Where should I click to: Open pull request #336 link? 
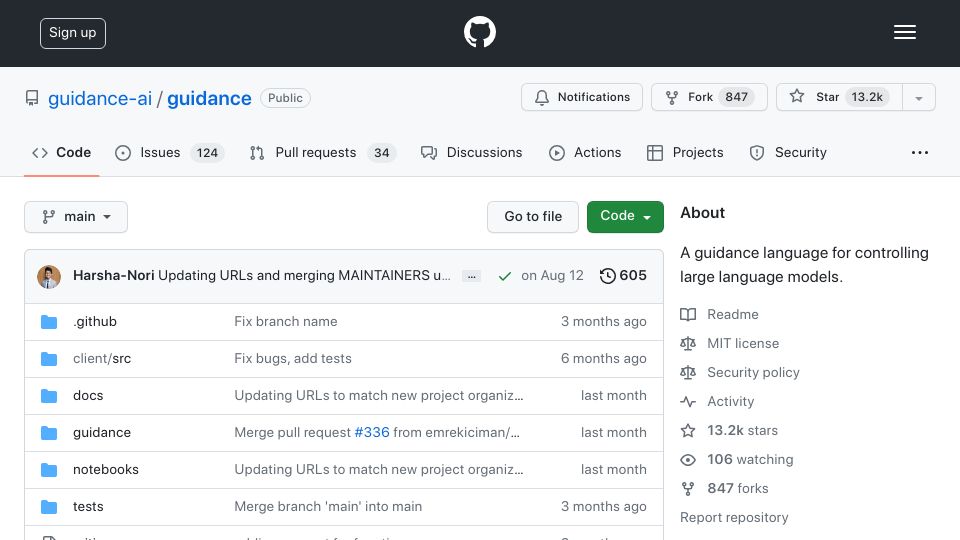372,432
